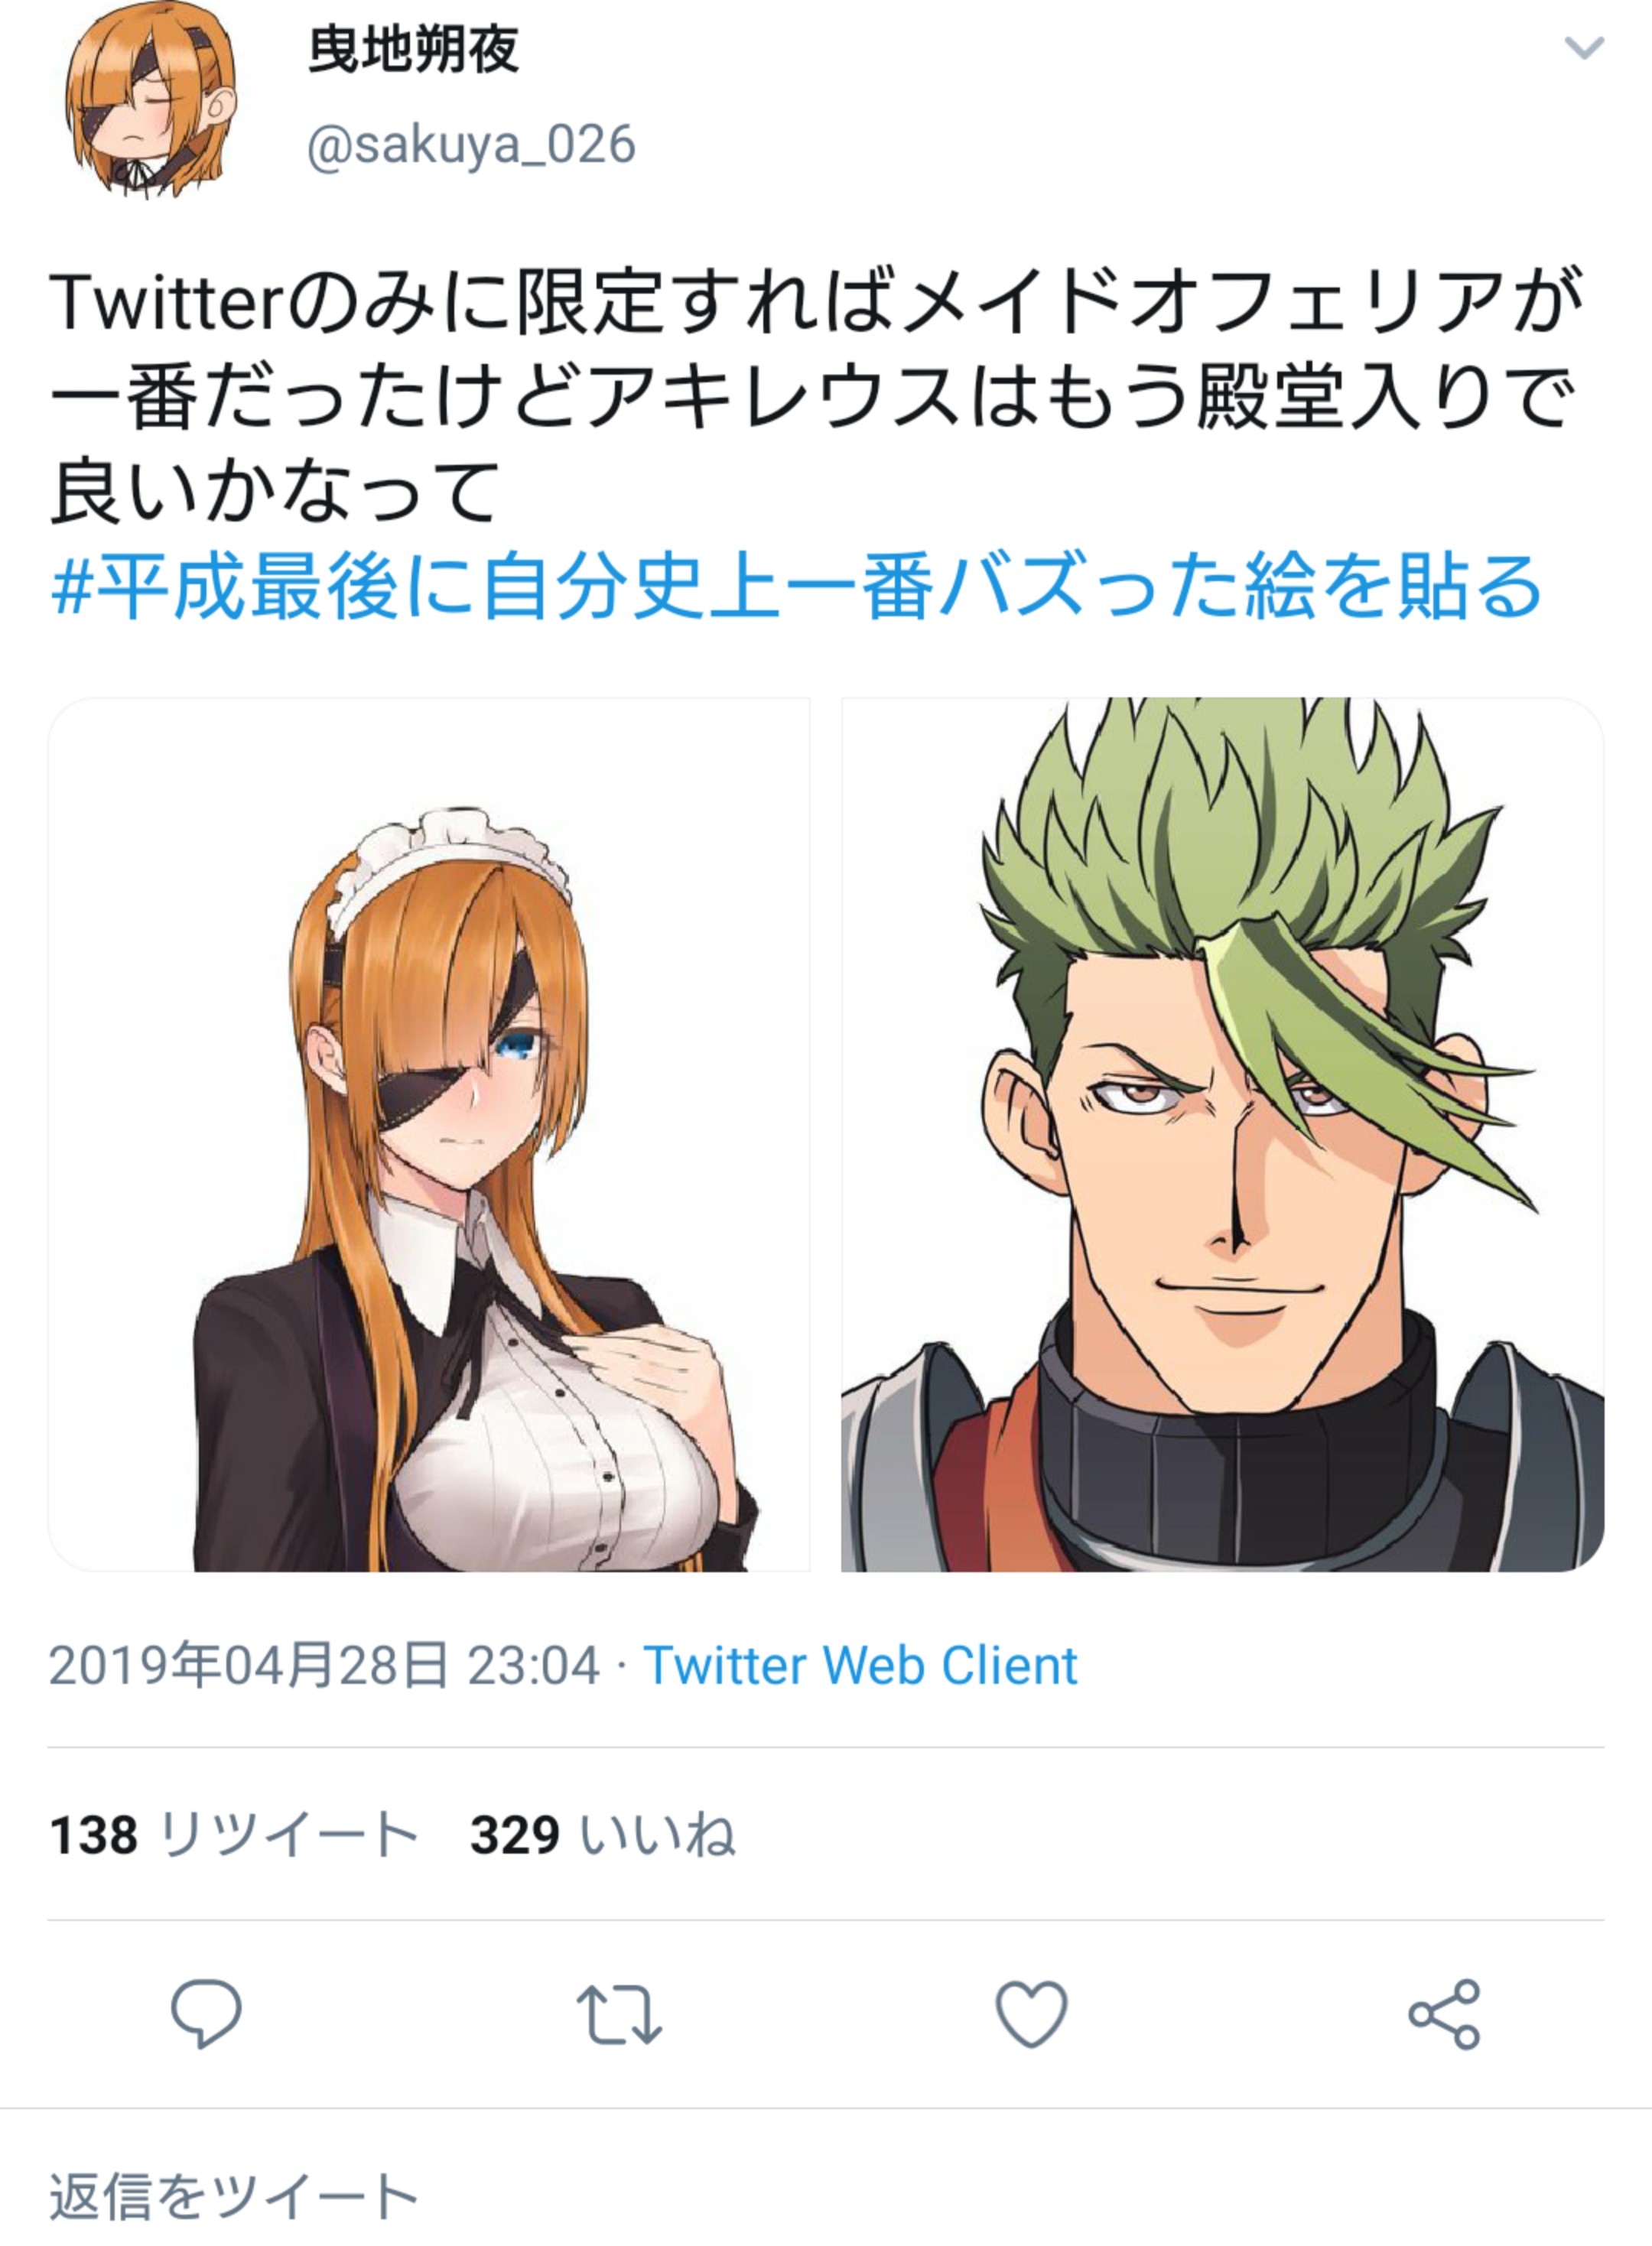Open the @sakuya_026 handle
The height and width of the screenshot is (2246, 1652).
pos(471,145)
